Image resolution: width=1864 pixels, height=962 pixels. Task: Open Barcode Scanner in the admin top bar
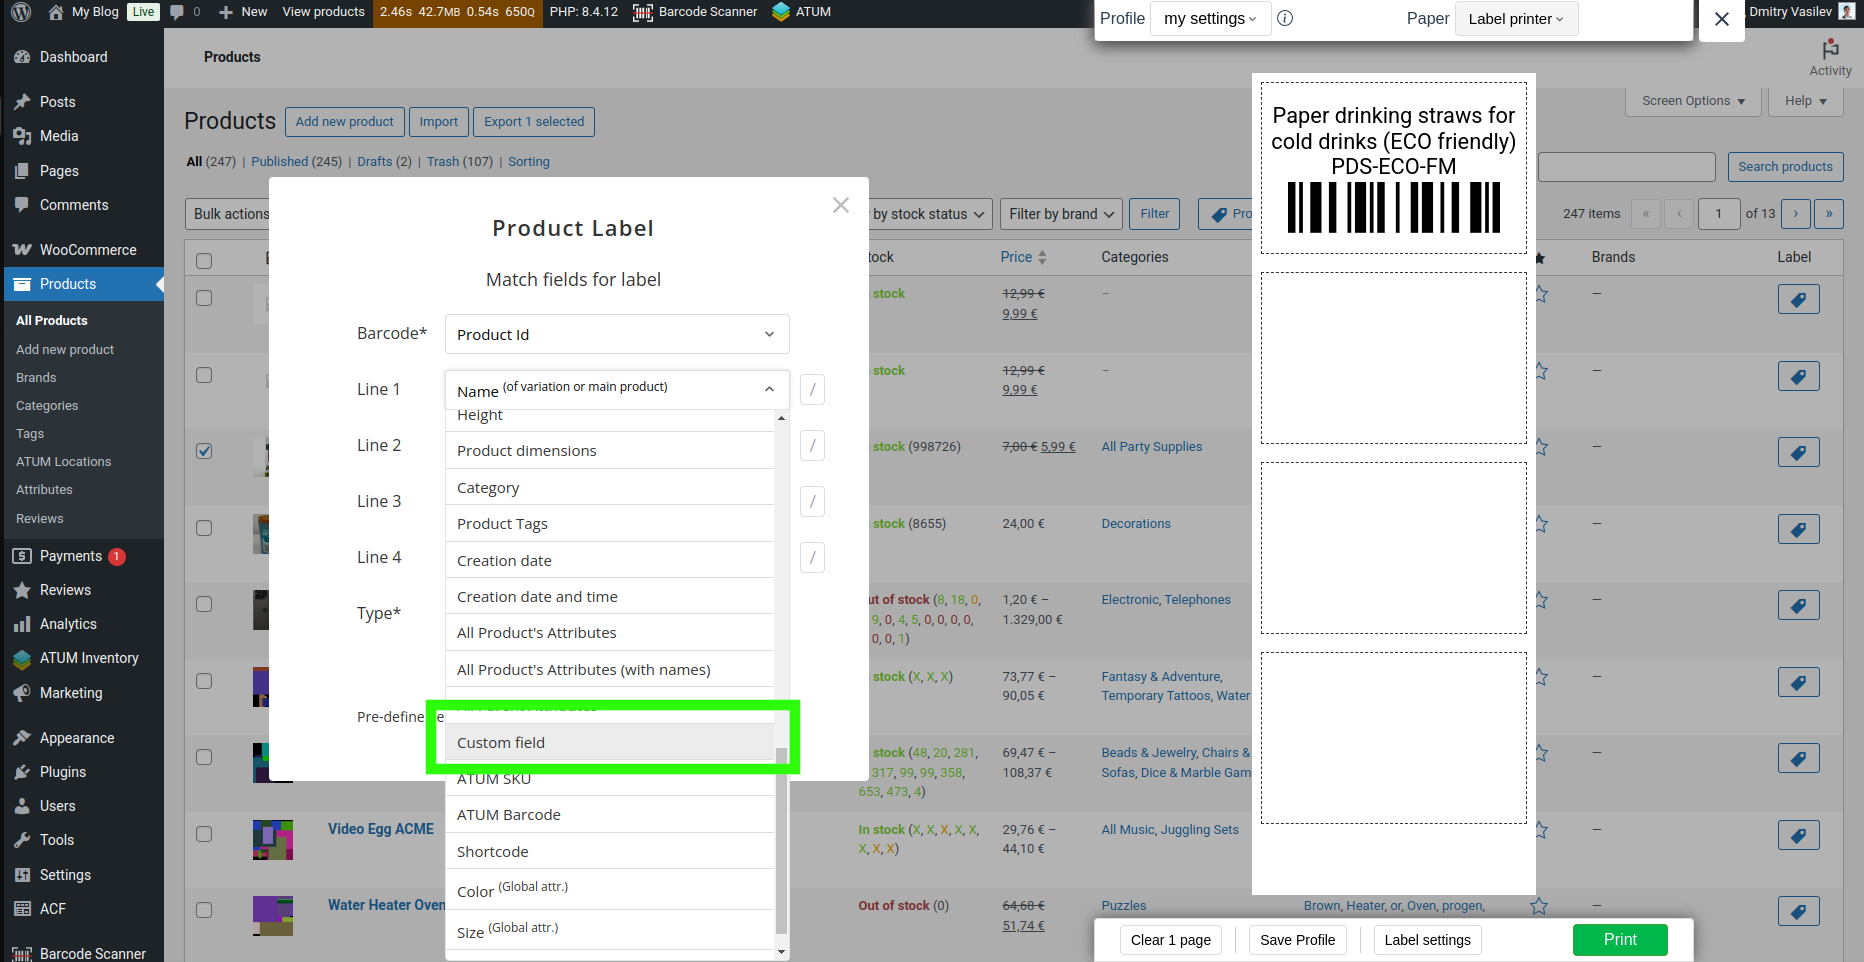pos(695,12)
